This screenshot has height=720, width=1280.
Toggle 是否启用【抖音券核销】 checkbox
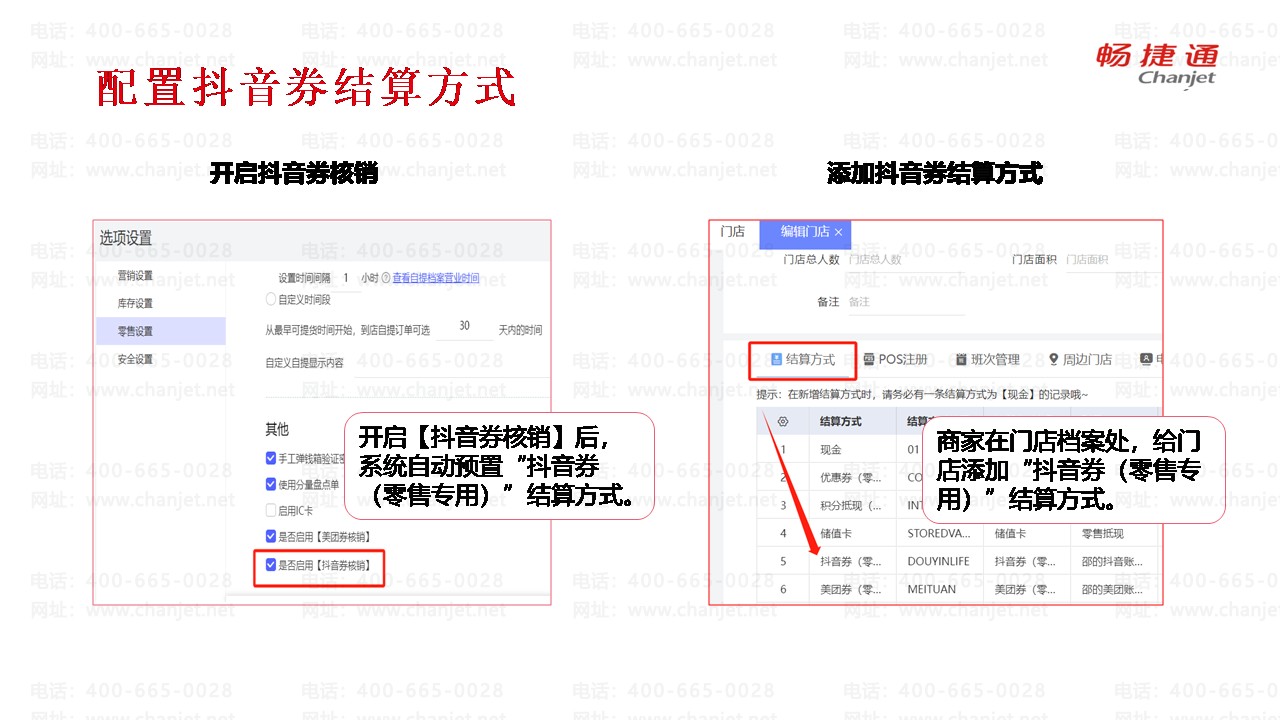(271, 565)
